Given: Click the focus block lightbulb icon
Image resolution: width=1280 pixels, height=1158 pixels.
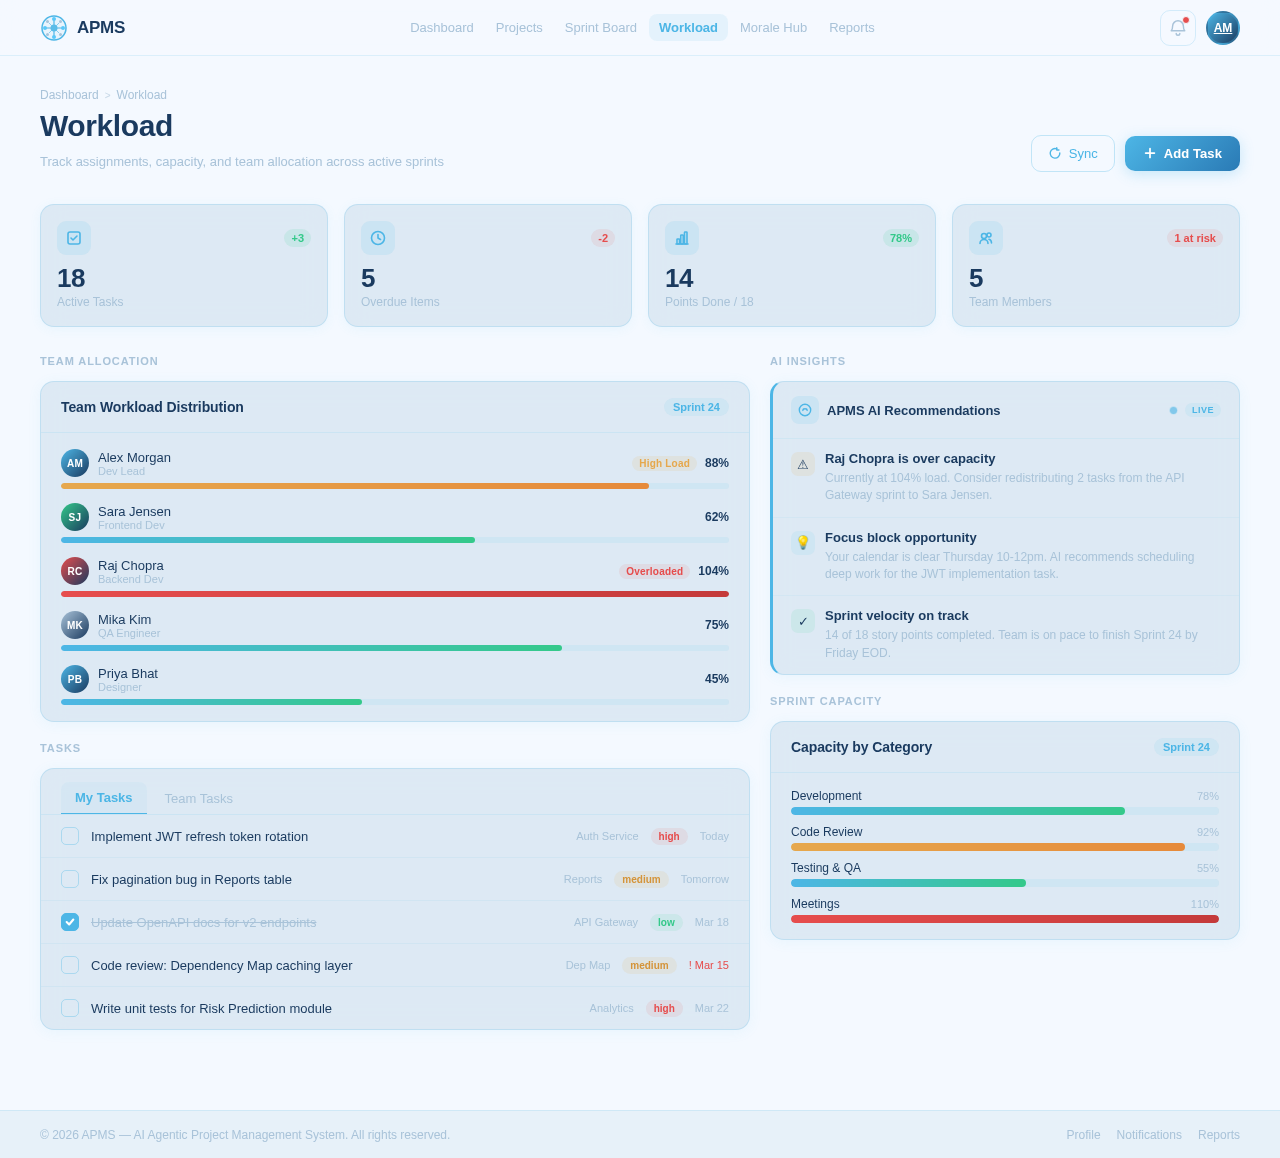Looking at the screenshot, I should (x=804, y=542).
